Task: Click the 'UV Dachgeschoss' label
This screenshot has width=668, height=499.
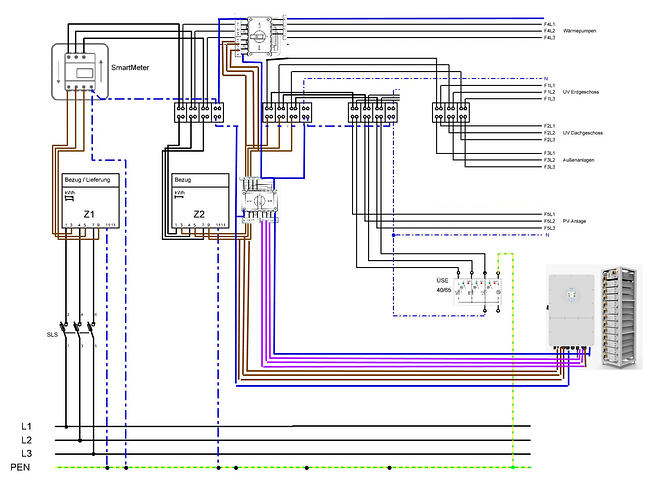Action: click(582, 133)
